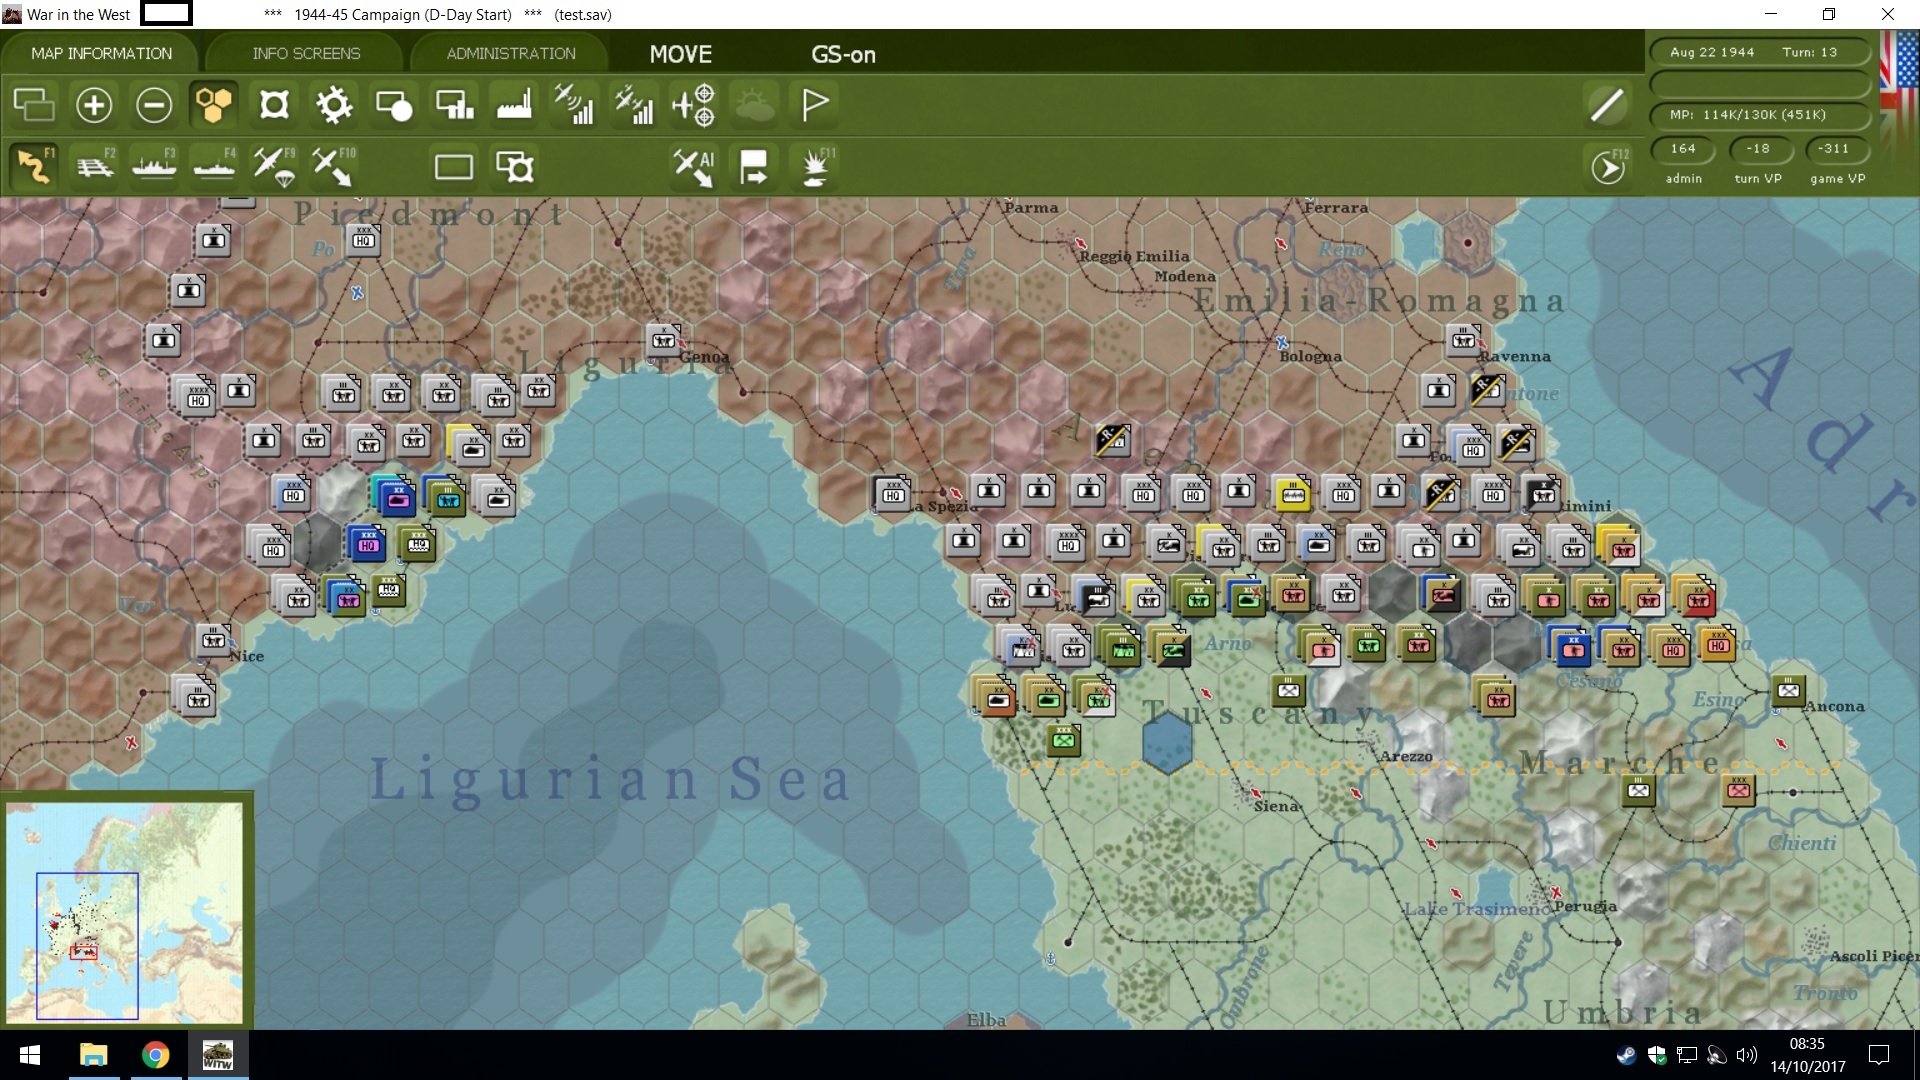Open Chrome from the taskbar
Viewport: 1920px width, 1080px height.
point(155,1055)
